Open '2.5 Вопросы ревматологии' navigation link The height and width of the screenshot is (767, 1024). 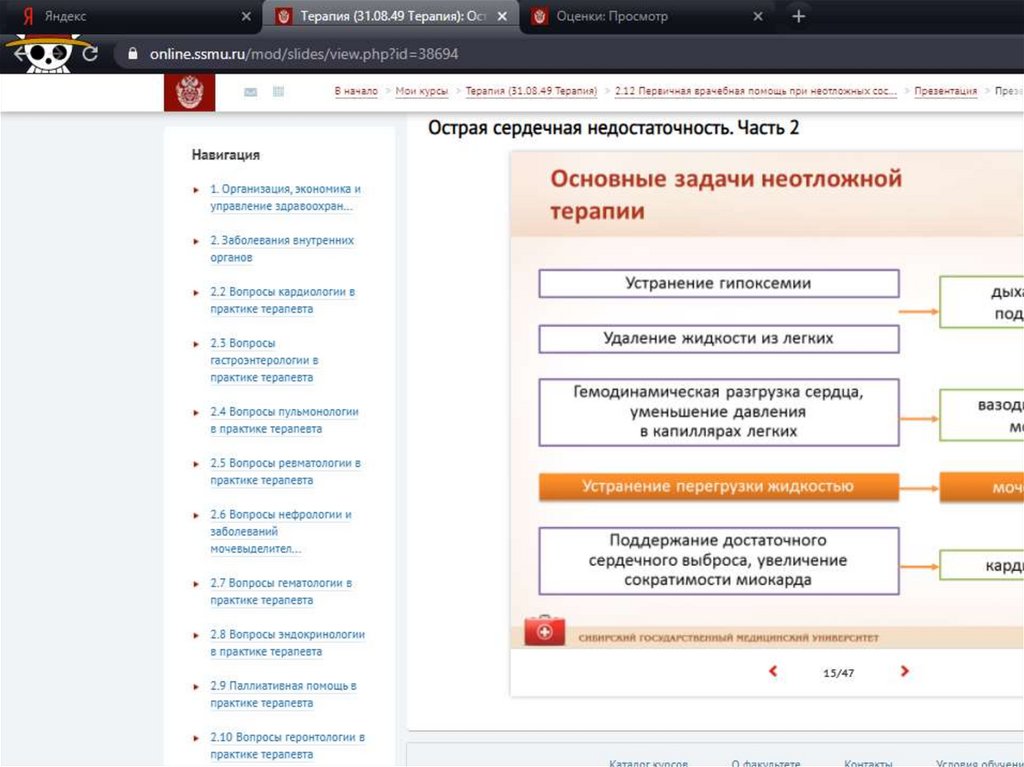coord(285,472)
